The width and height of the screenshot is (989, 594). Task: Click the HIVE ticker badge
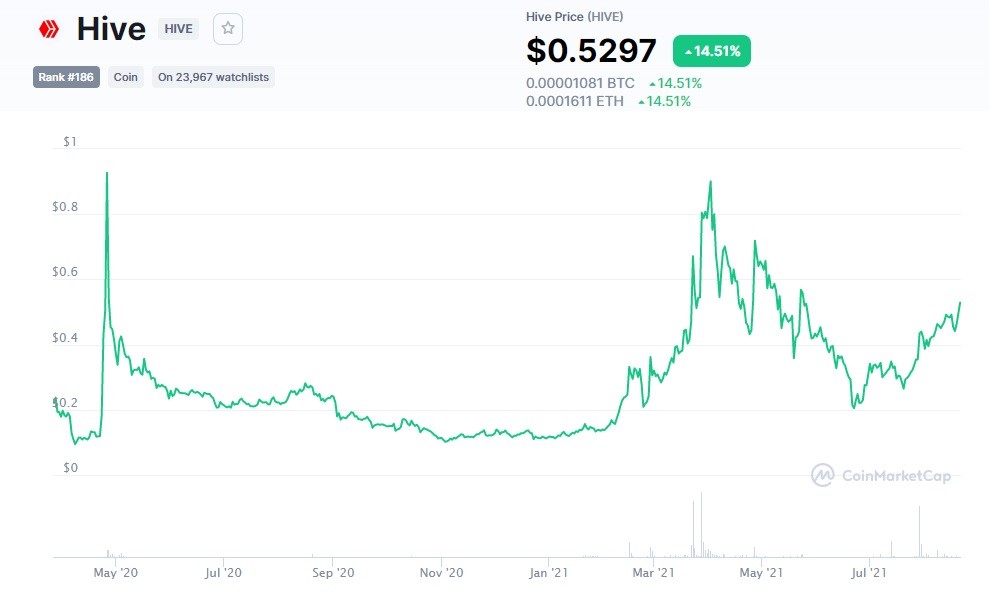tap(178, 29)
